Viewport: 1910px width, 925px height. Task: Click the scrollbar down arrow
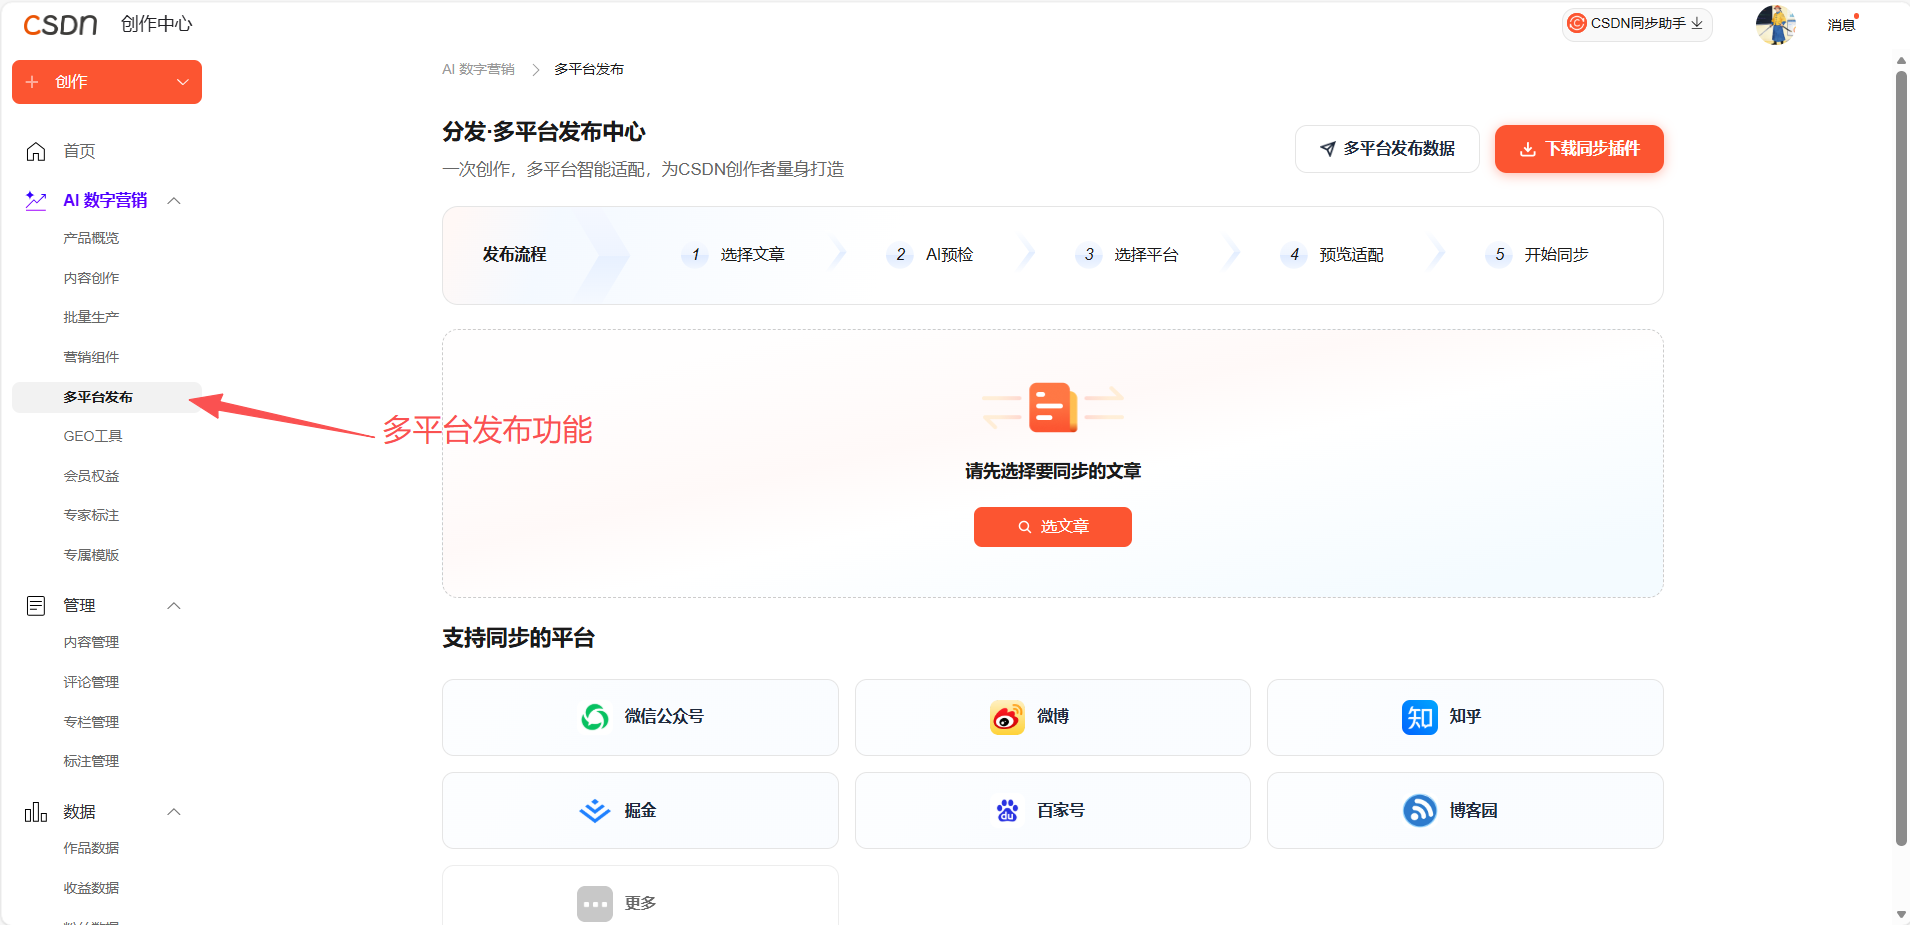click(1901, 915)
